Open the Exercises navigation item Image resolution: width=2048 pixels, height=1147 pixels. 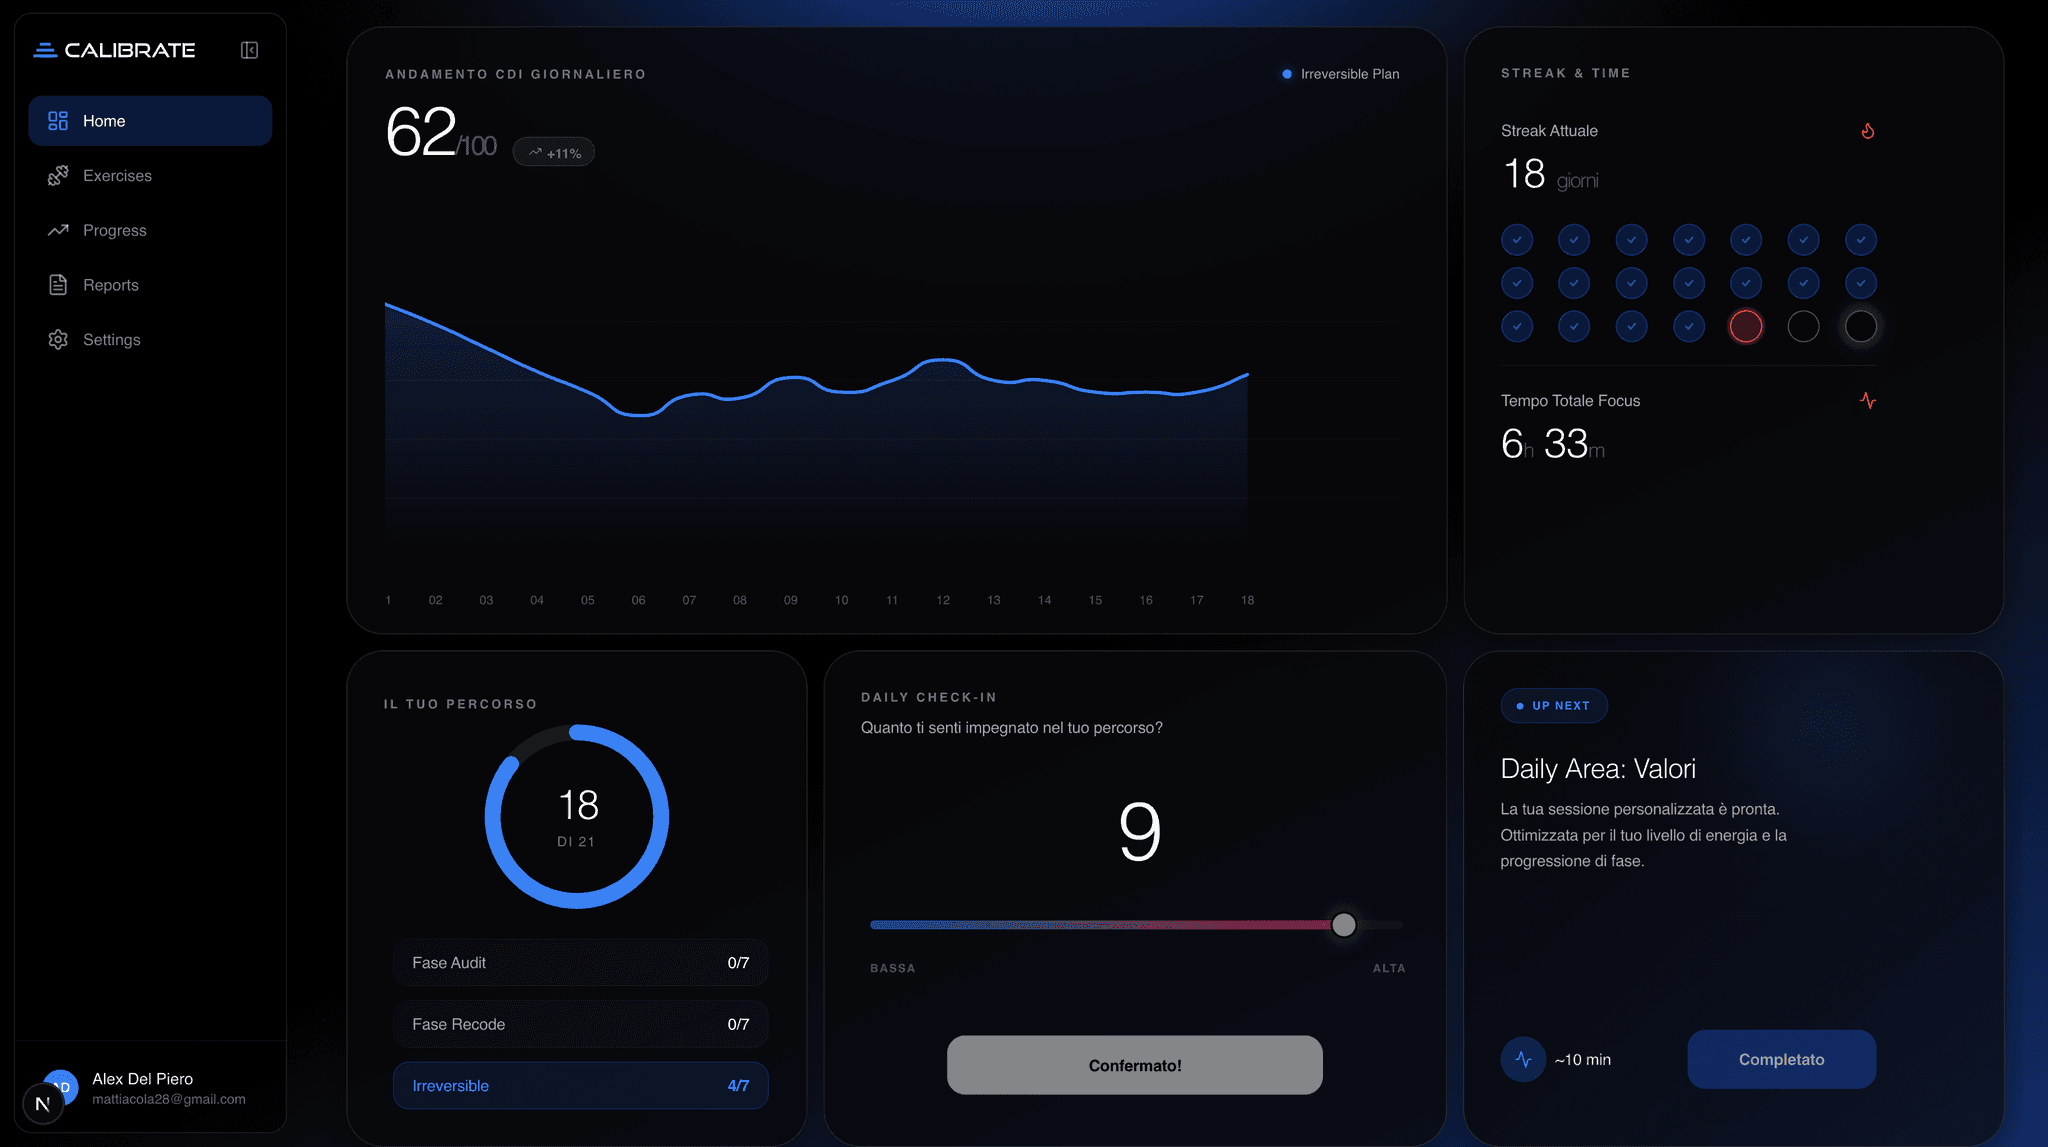[117, 175]
